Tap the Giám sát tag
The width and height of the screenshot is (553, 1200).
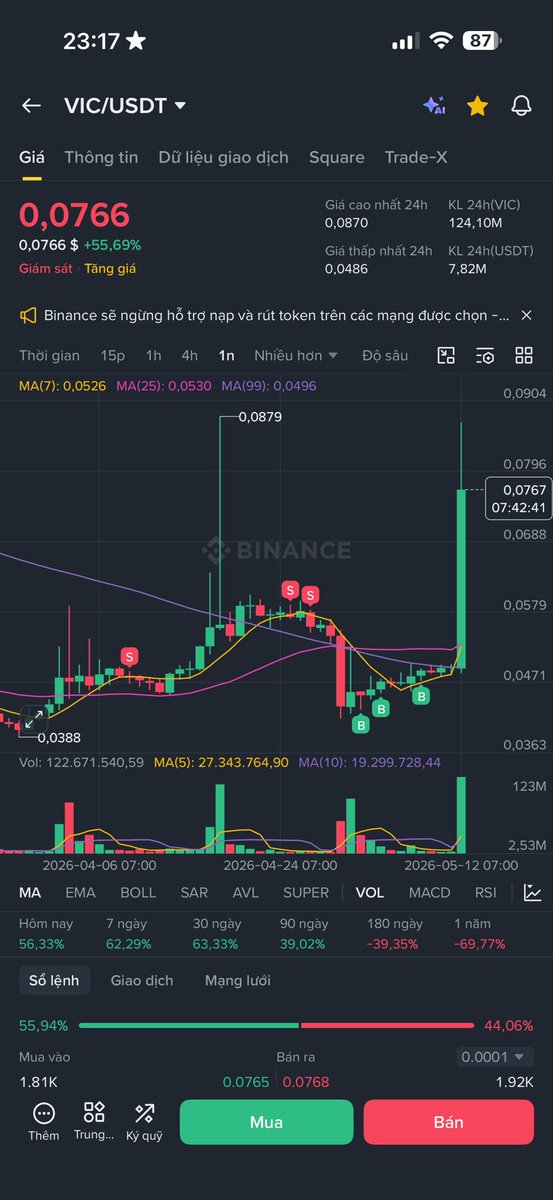point(48,268)
